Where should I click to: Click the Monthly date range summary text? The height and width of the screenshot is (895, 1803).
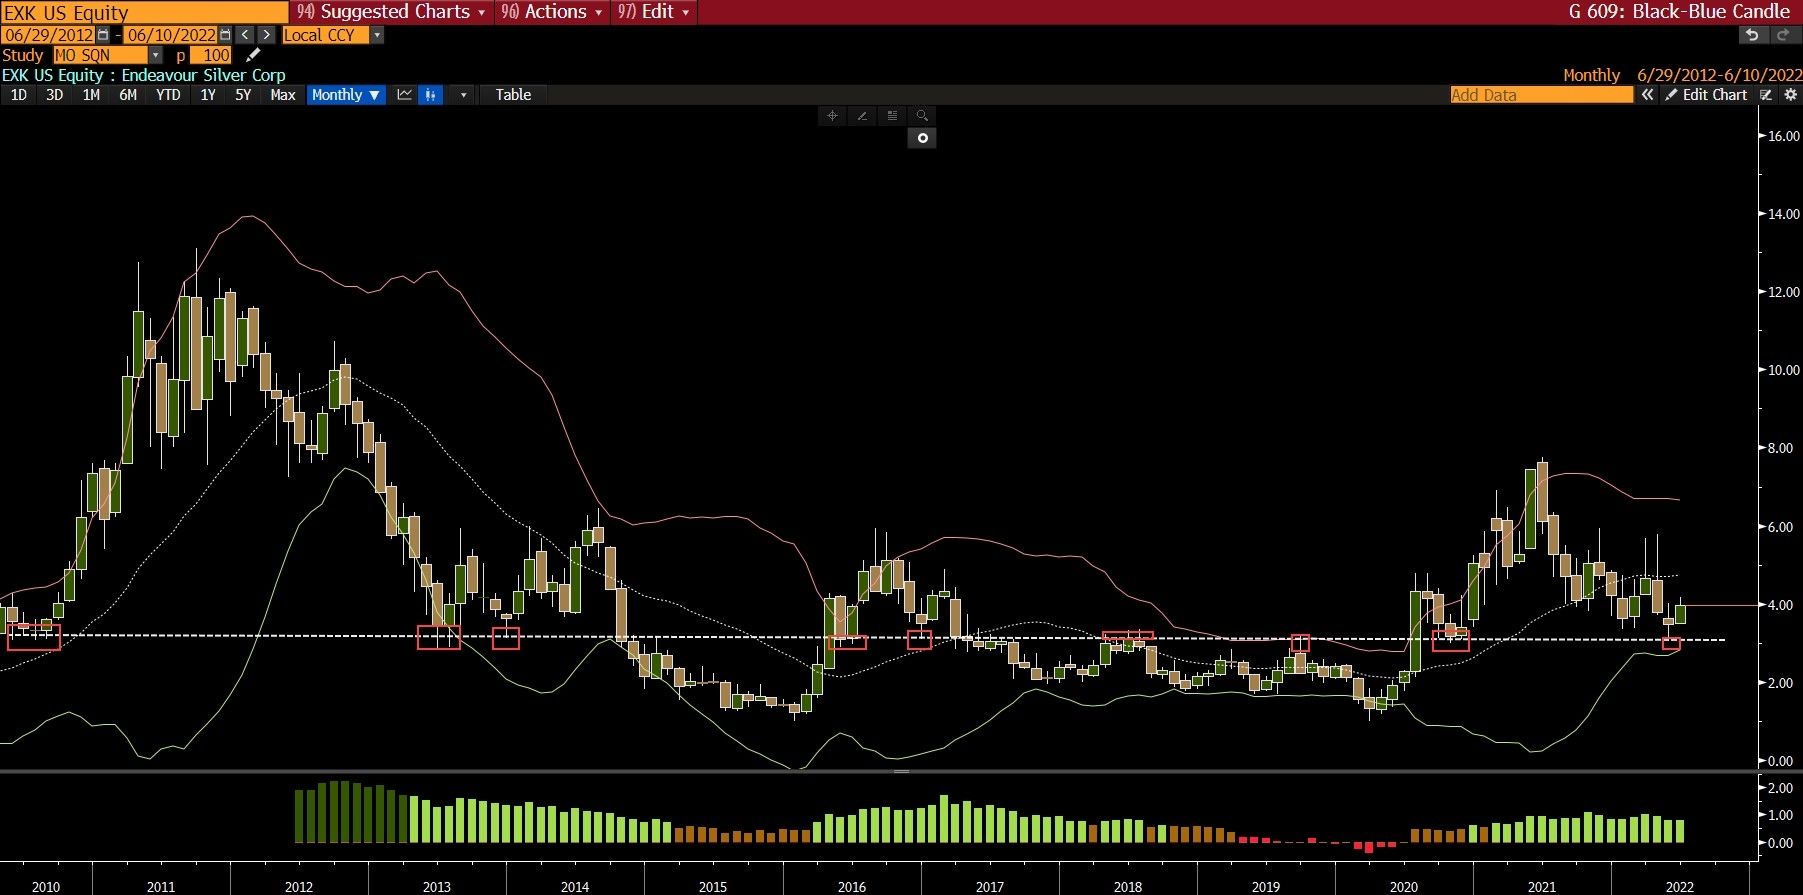click(1682, 75)
